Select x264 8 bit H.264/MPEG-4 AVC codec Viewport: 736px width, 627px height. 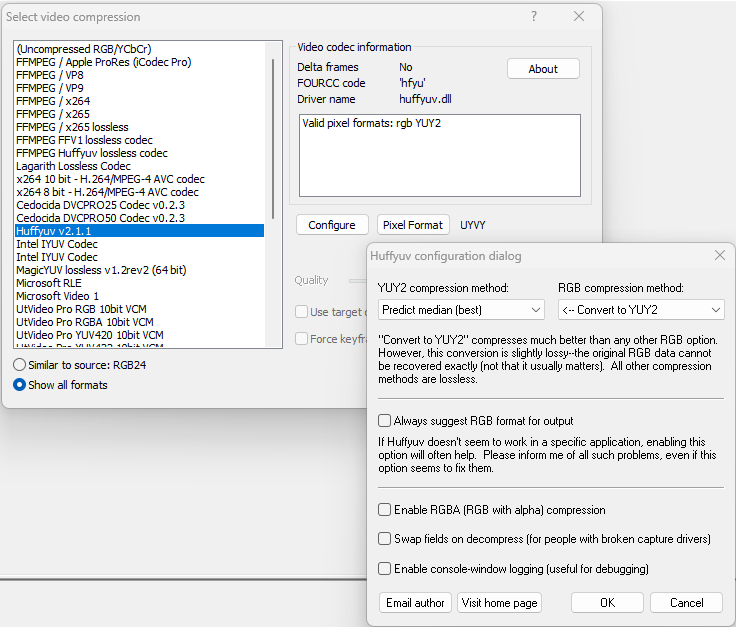139,192
